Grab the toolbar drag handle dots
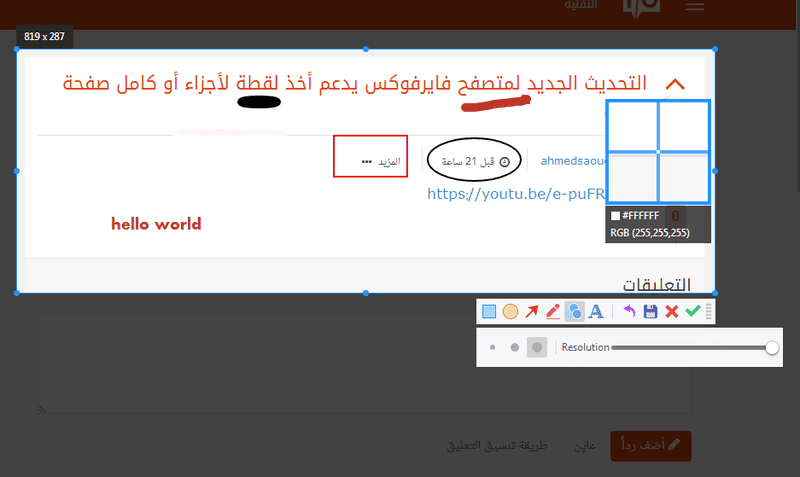 [x=709, y=311]
